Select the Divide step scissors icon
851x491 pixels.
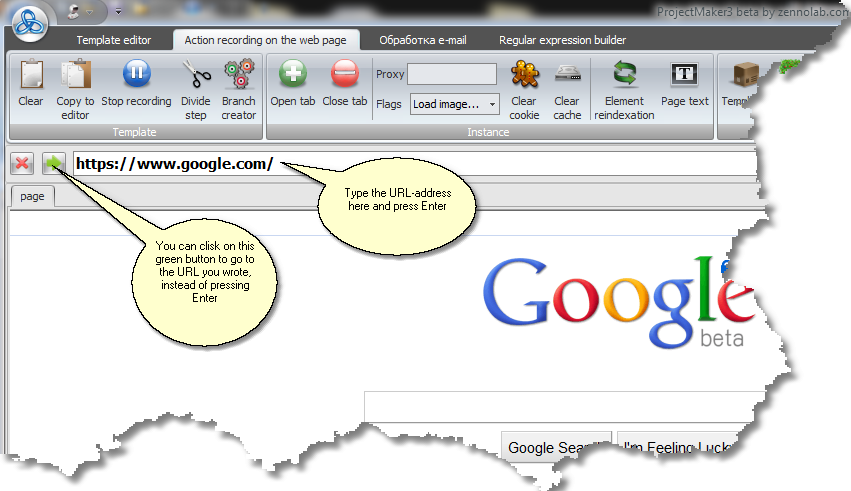point(196,77)
